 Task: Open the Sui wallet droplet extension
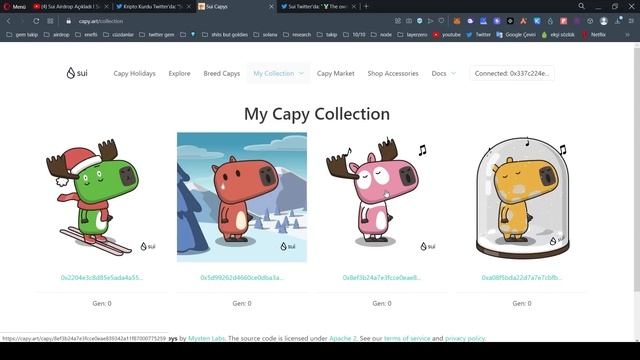[x=550, y=21]
